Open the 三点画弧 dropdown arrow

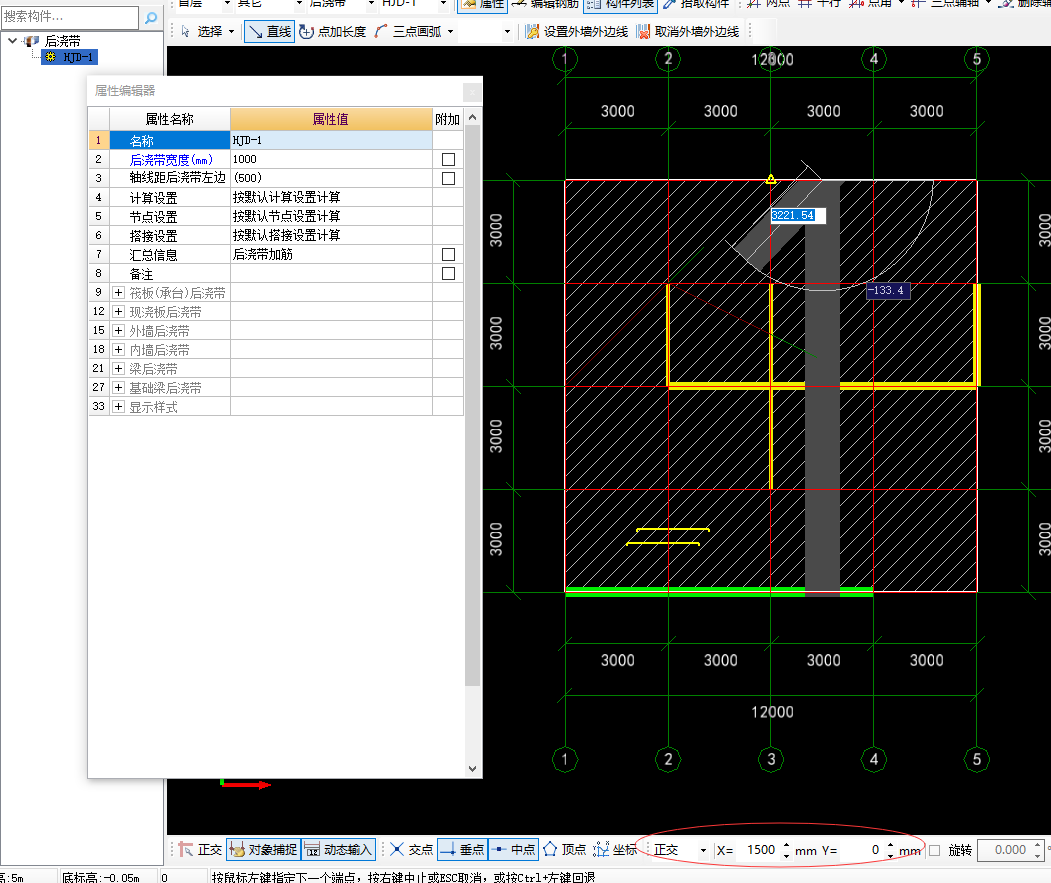(x=450, y=32)
